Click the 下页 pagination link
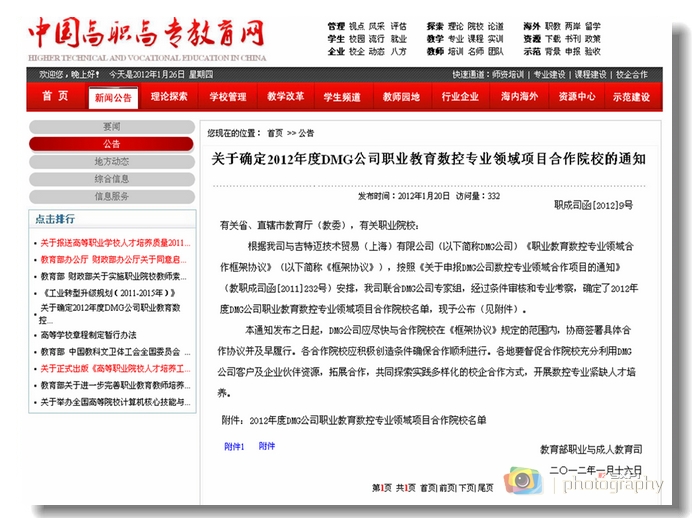692x518 pixels. pos(465,487)
